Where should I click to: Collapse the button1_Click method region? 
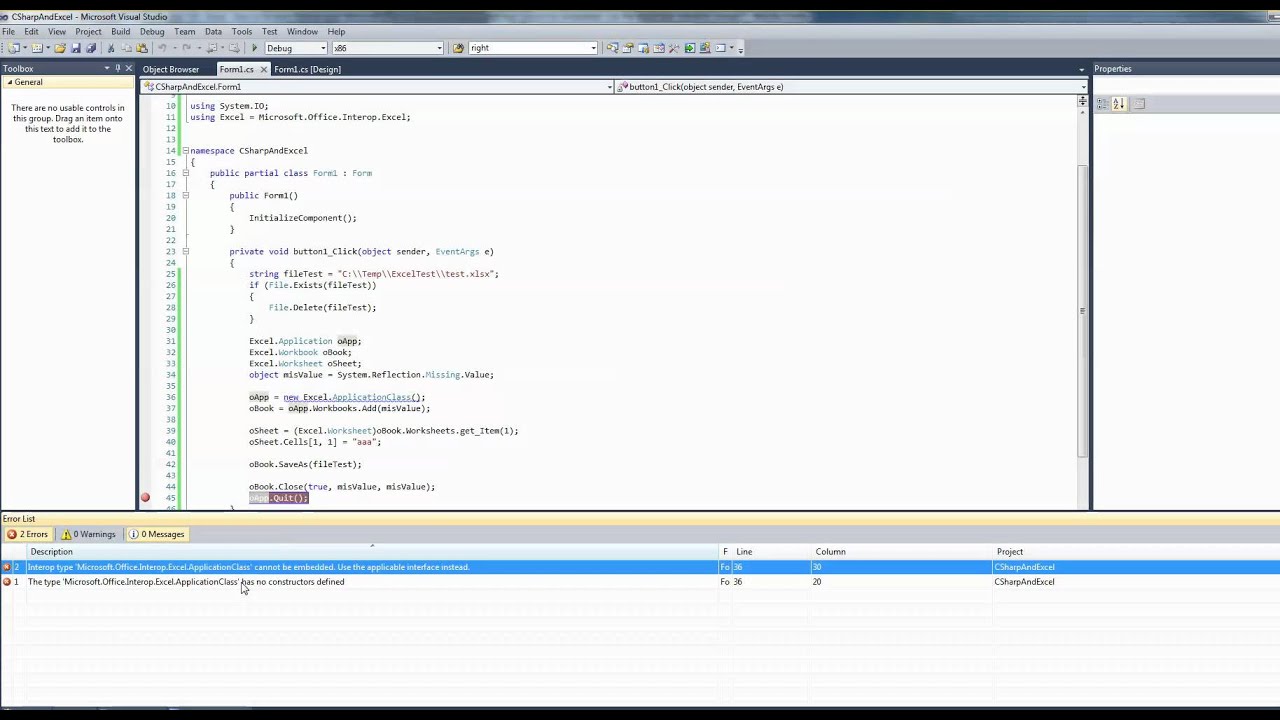tap(185, 251)
